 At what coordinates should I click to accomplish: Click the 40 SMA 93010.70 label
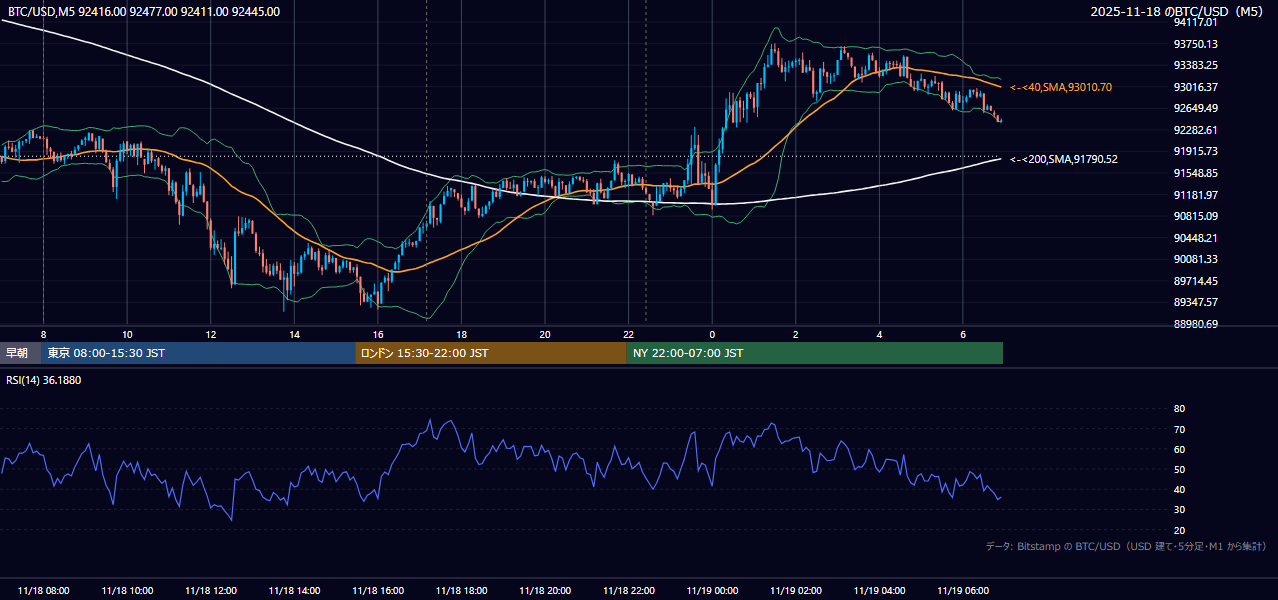[x=1061, y=87]
